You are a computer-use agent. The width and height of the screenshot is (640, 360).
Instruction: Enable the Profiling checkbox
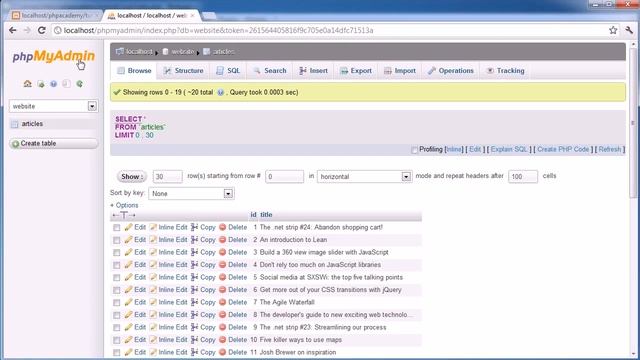[414, 150]
